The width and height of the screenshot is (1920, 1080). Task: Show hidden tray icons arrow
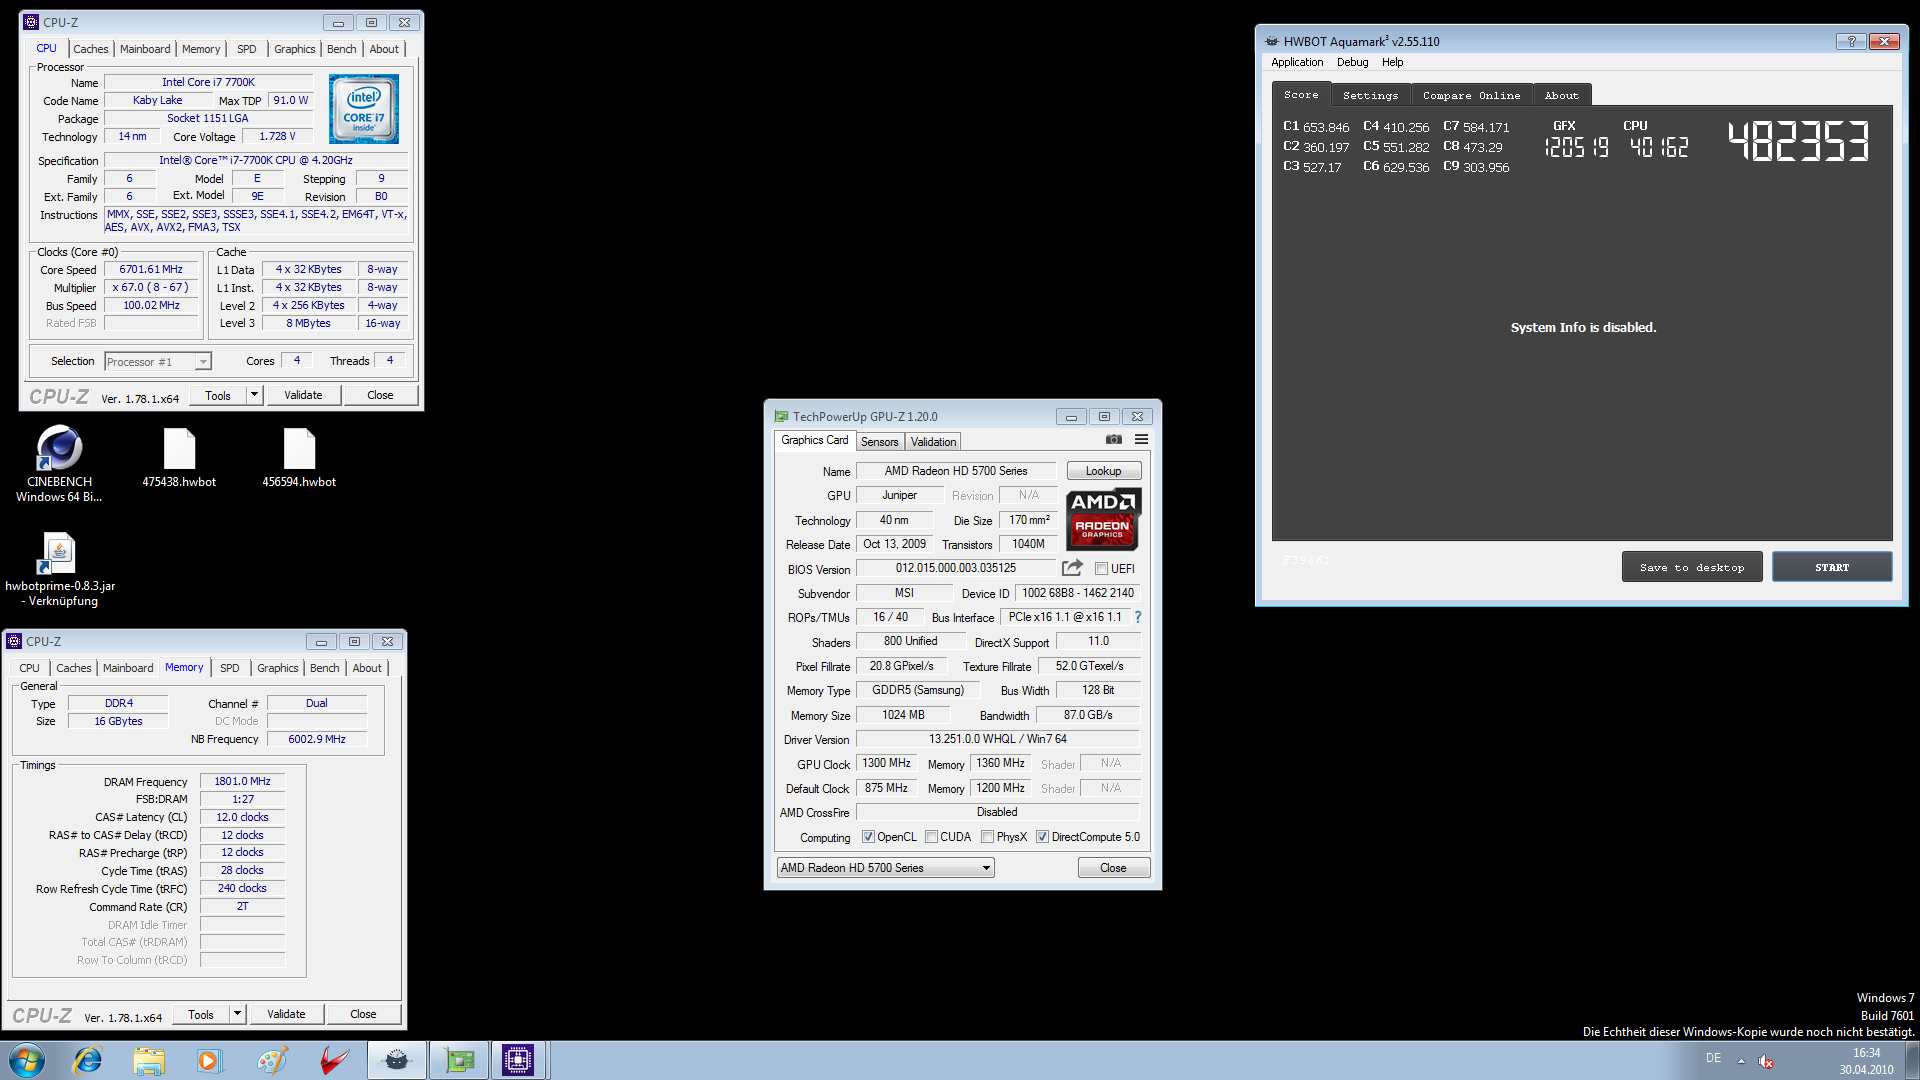click(1741, 1060)
